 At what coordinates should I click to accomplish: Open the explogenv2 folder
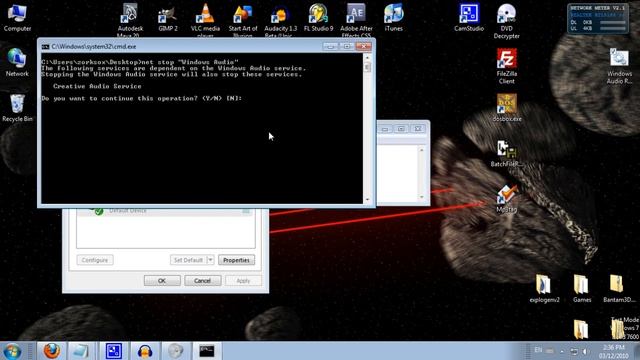click(544, 289)
